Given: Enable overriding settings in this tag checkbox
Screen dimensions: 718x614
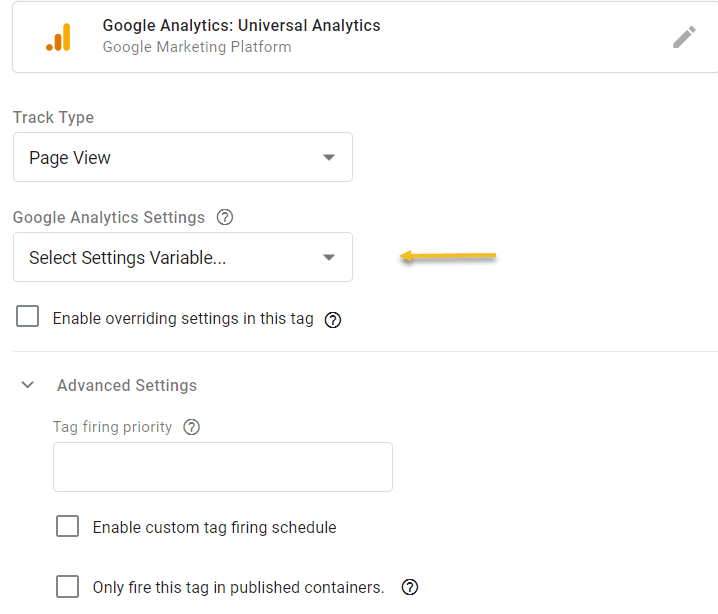Looking at the screenshot, I should pos(27,316).
